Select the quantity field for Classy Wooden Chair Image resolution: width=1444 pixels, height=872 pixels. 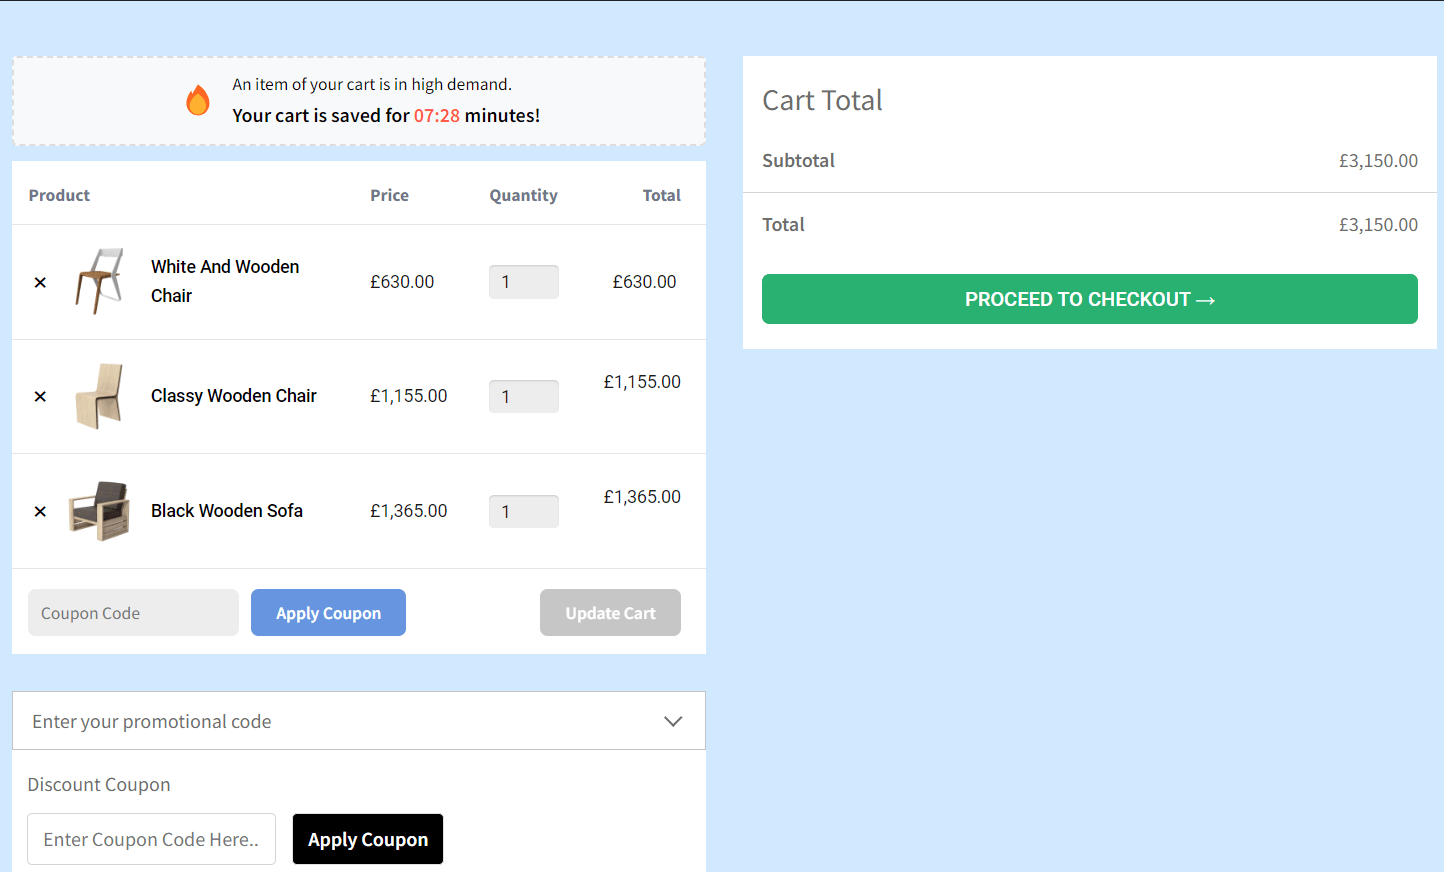point(523,396)
